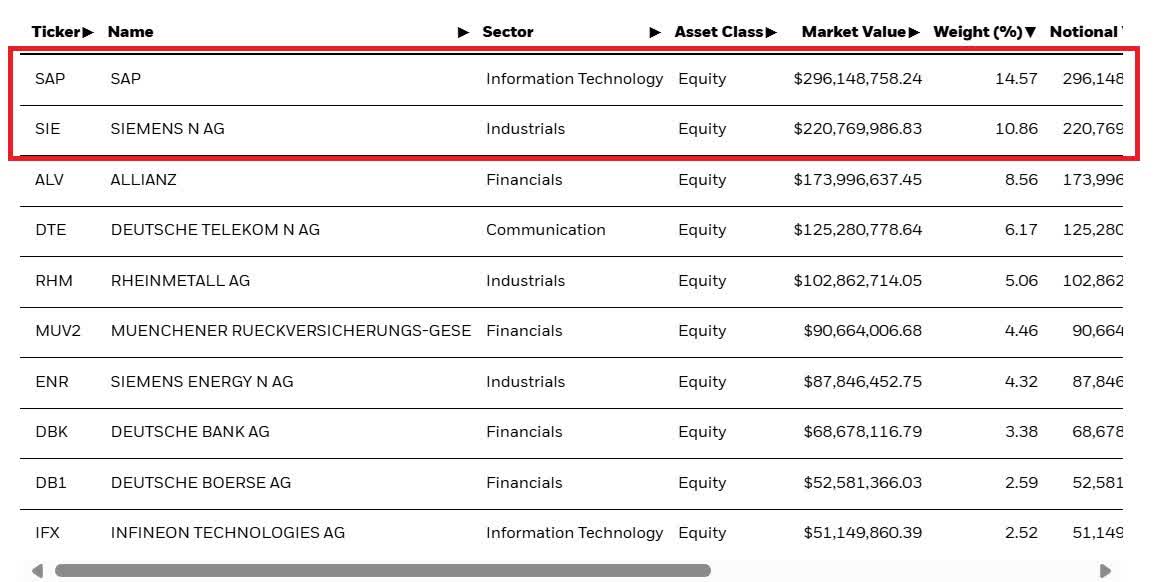Click the Name column sort arrow
Image resolution: width=1163 pixels, height=582 pixels.
click(463, 32)
